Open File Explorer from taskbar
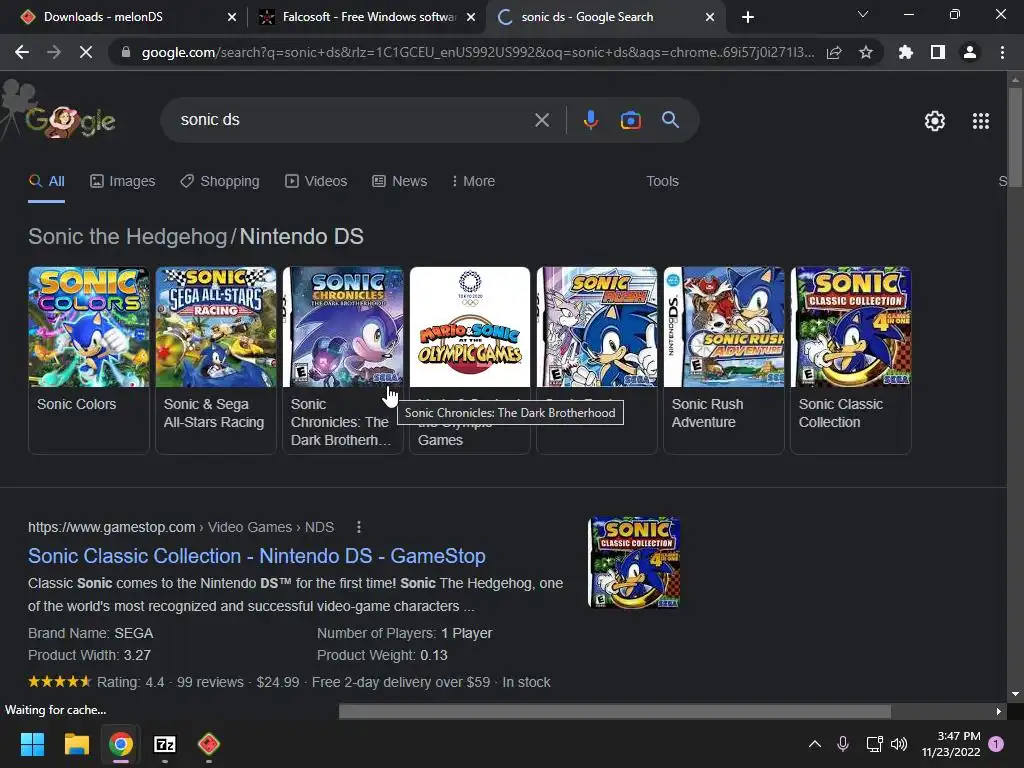 point(76,744)
